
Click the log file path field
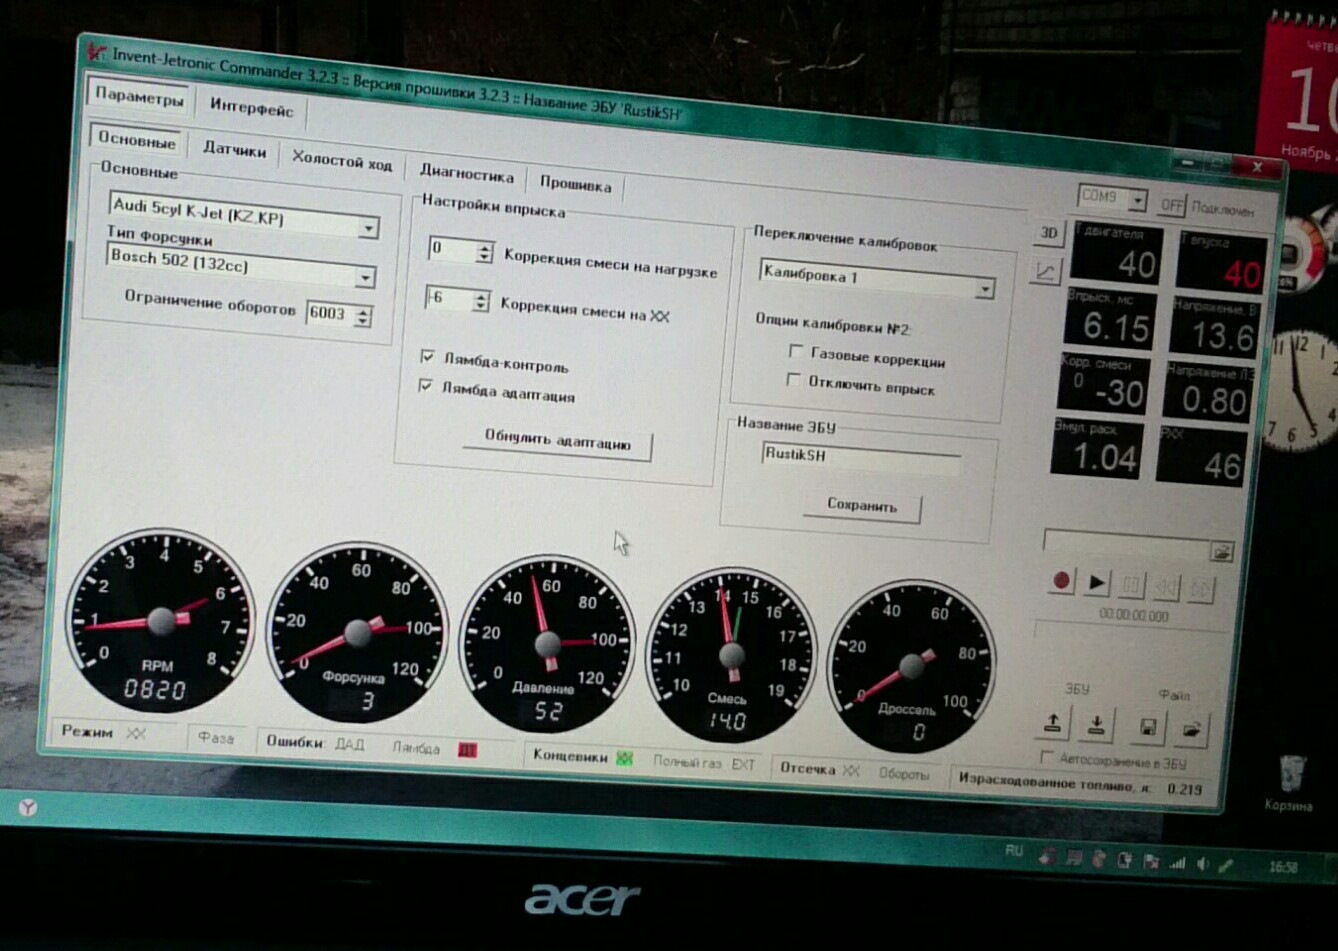coord(1127,546)
